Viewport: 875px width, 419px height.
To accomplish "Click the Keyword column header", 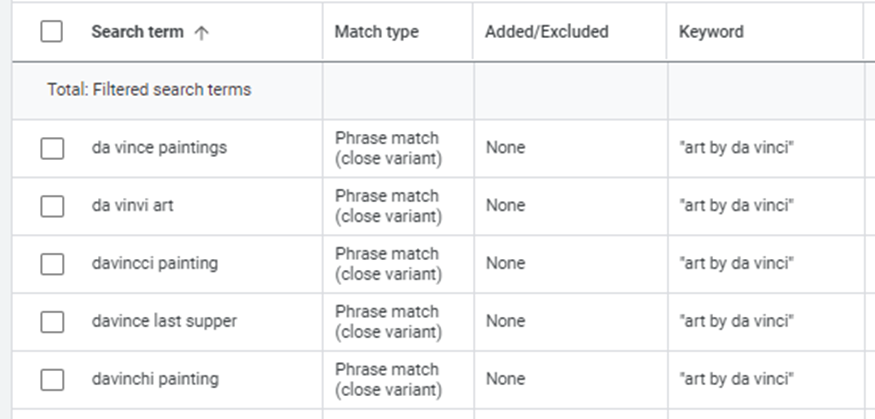I will click(x=711, y=32).
